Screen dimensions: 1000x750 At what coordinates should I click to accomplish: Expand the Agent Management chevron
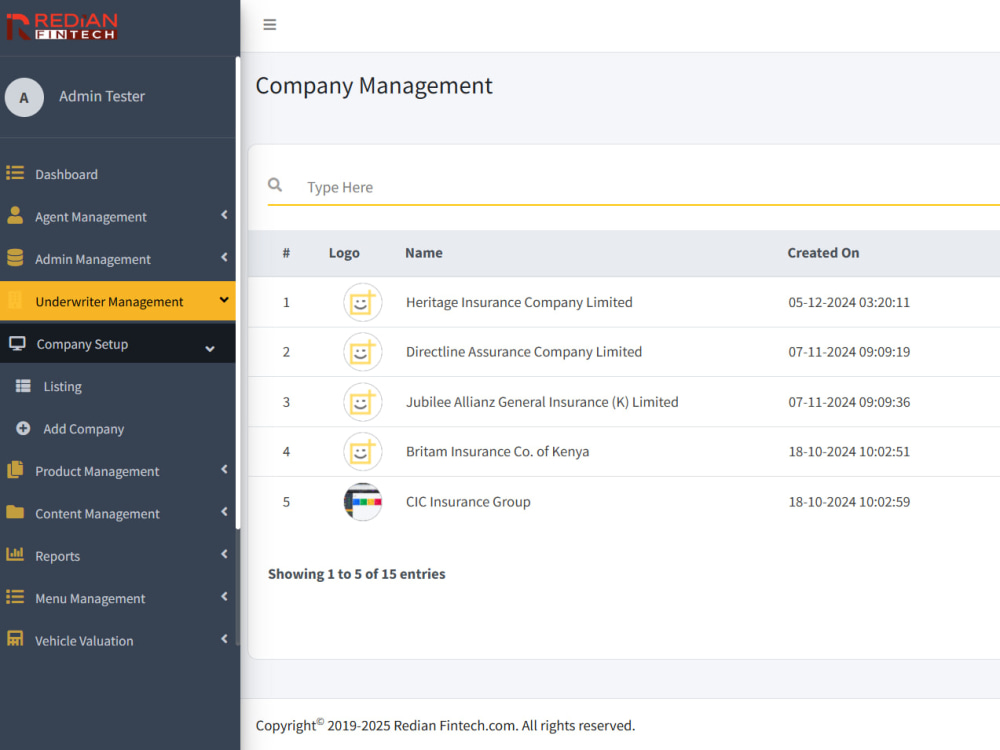pos(224,215)
